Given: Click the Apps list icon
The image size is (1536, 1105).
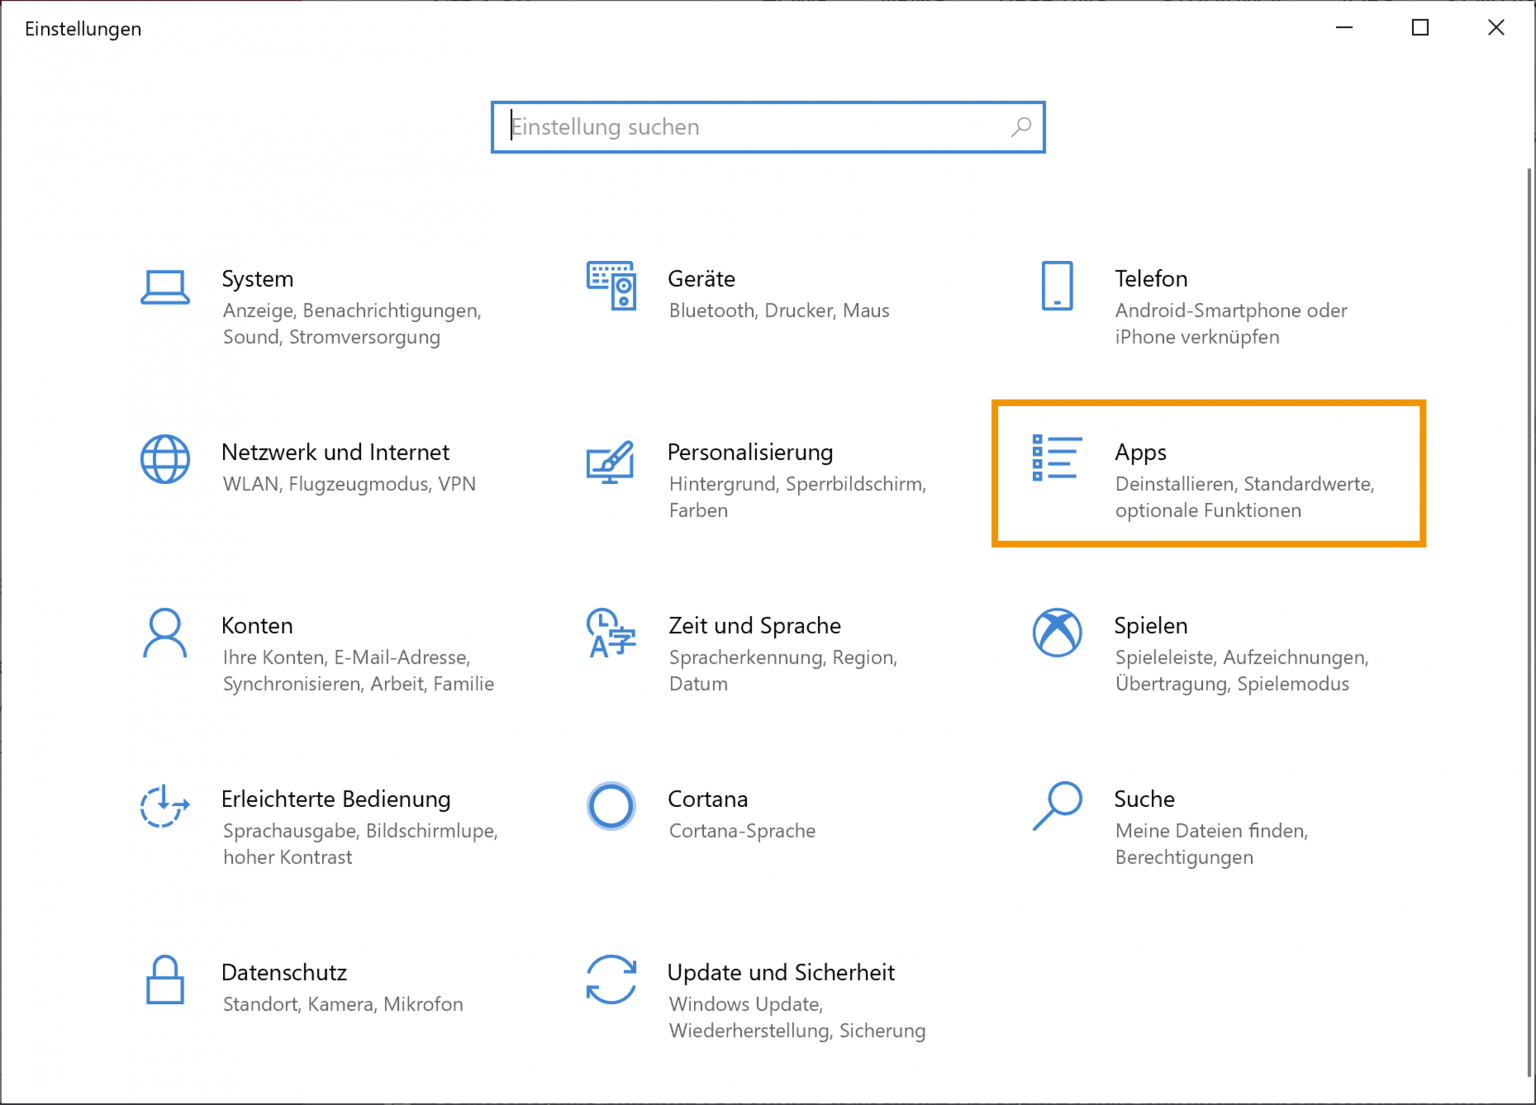Looking at the screenshot, I should point(1057,458).
